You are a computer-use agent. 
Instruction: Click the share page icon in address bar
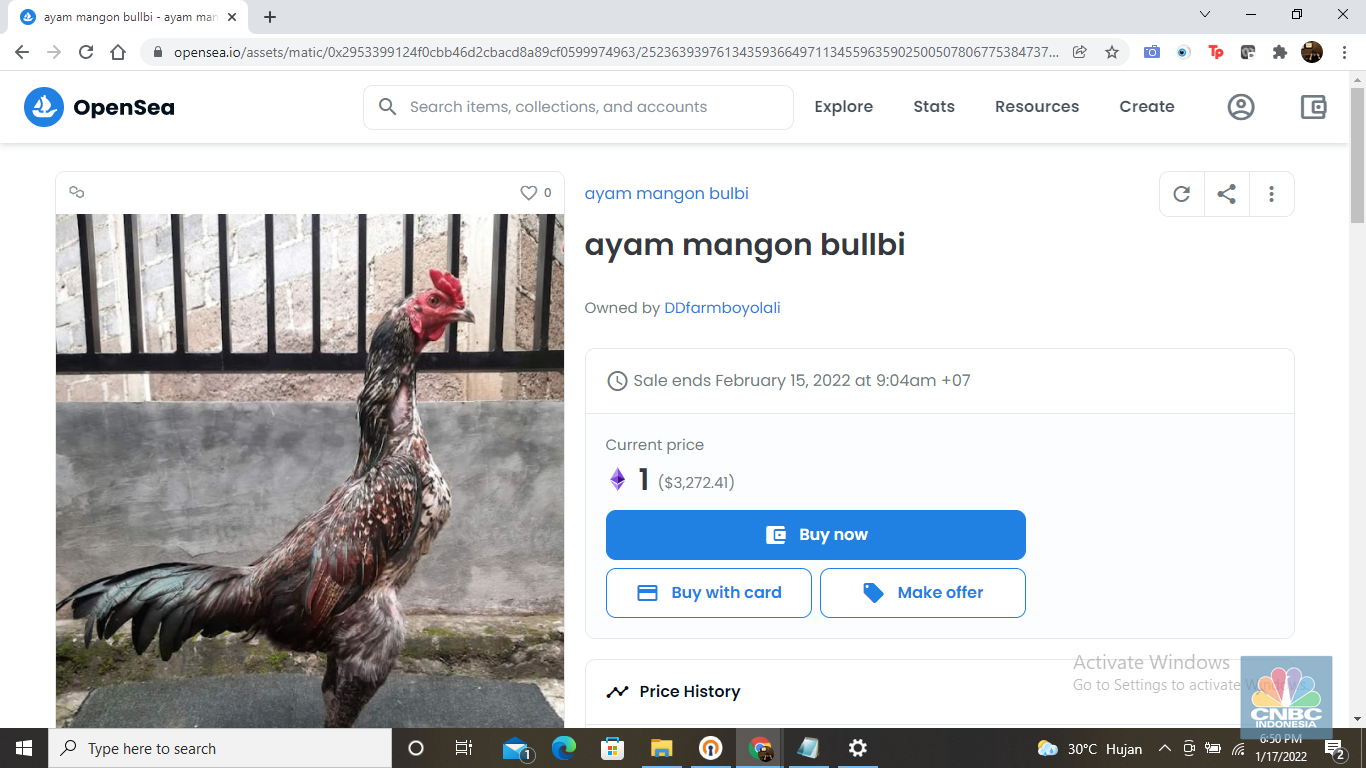[1080, 52]
